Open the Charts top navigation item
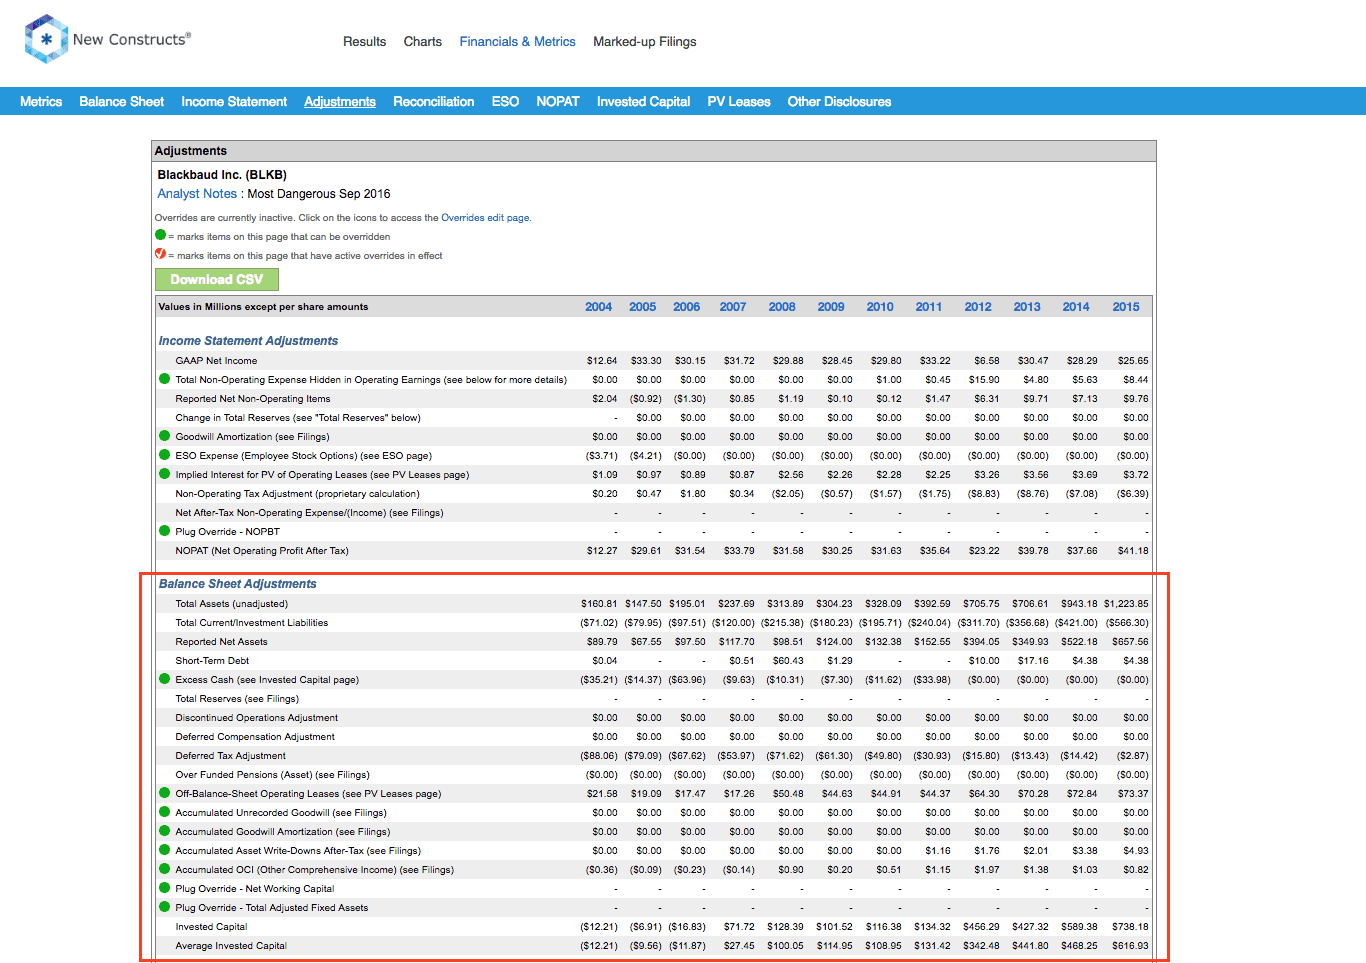1366x963 pixels. pos(422,42)
